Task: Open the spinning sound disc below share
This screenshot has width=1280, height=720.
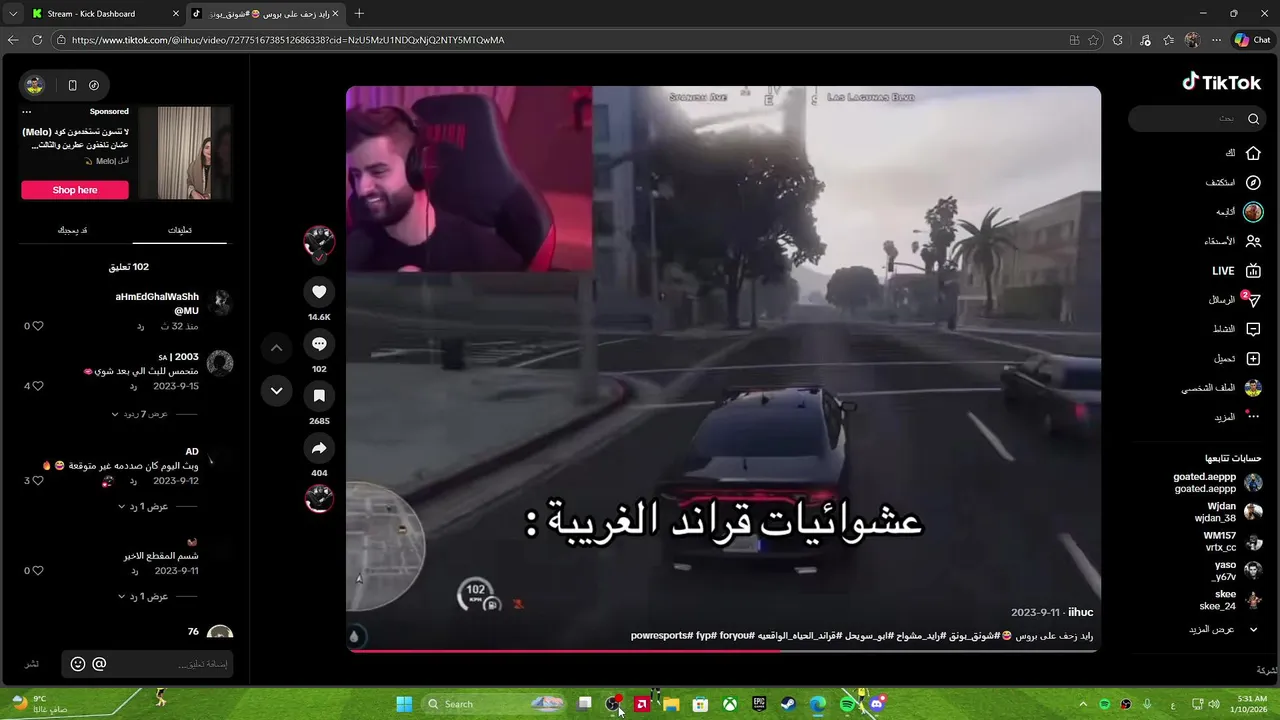Action: point(319,498)
